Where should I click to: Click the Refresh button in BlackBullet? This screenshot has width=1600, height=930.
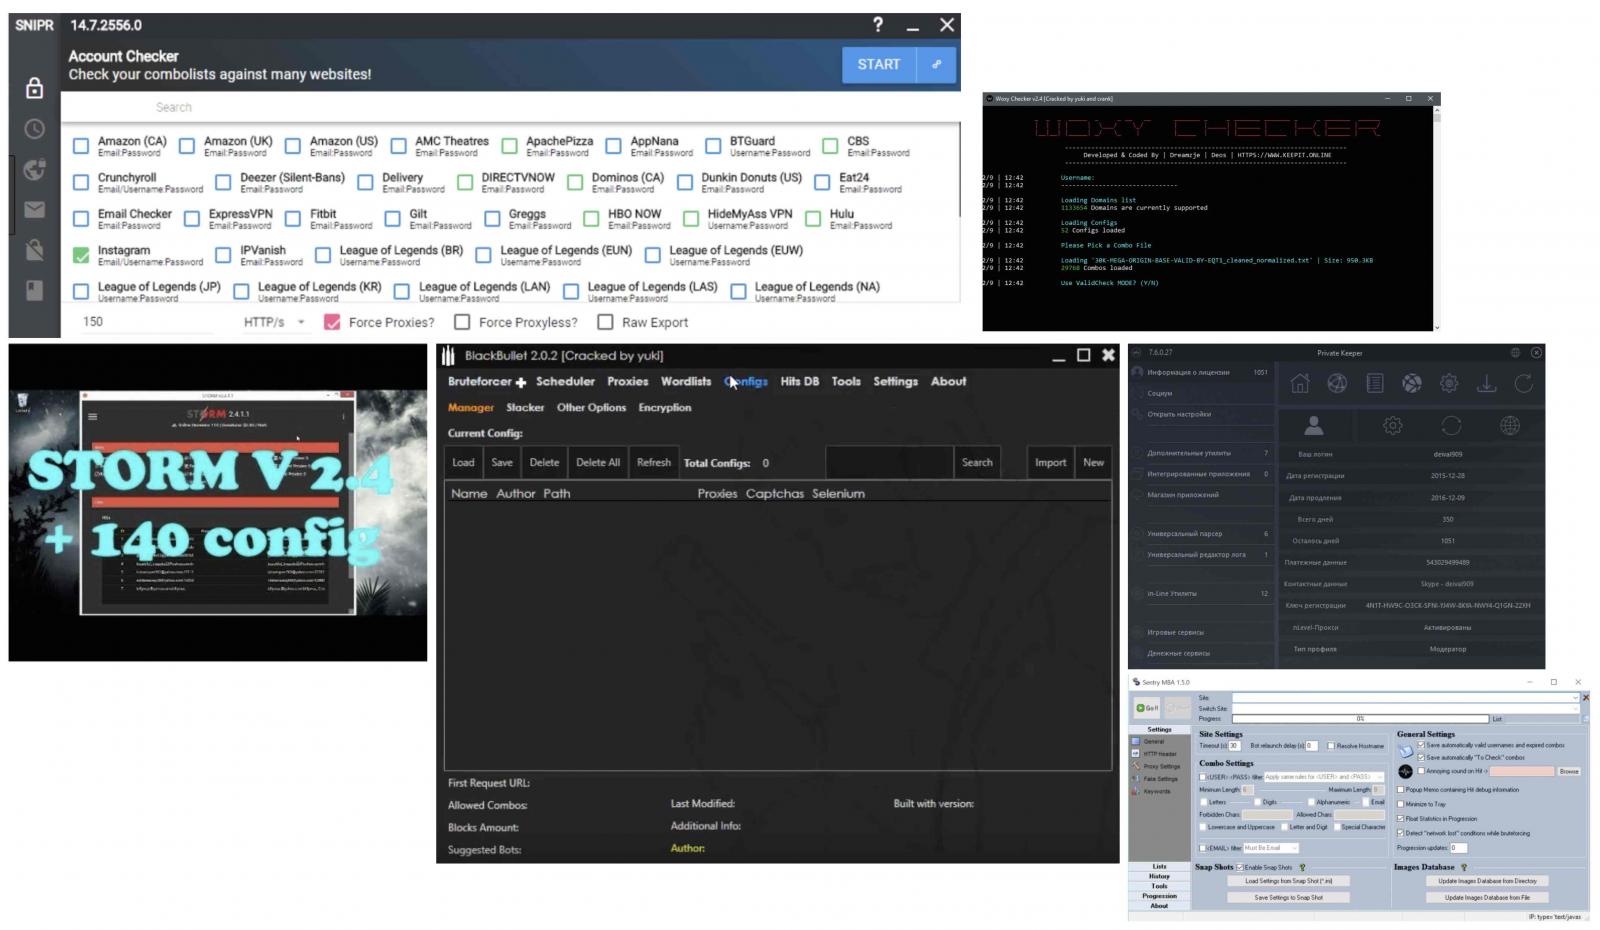654,462
